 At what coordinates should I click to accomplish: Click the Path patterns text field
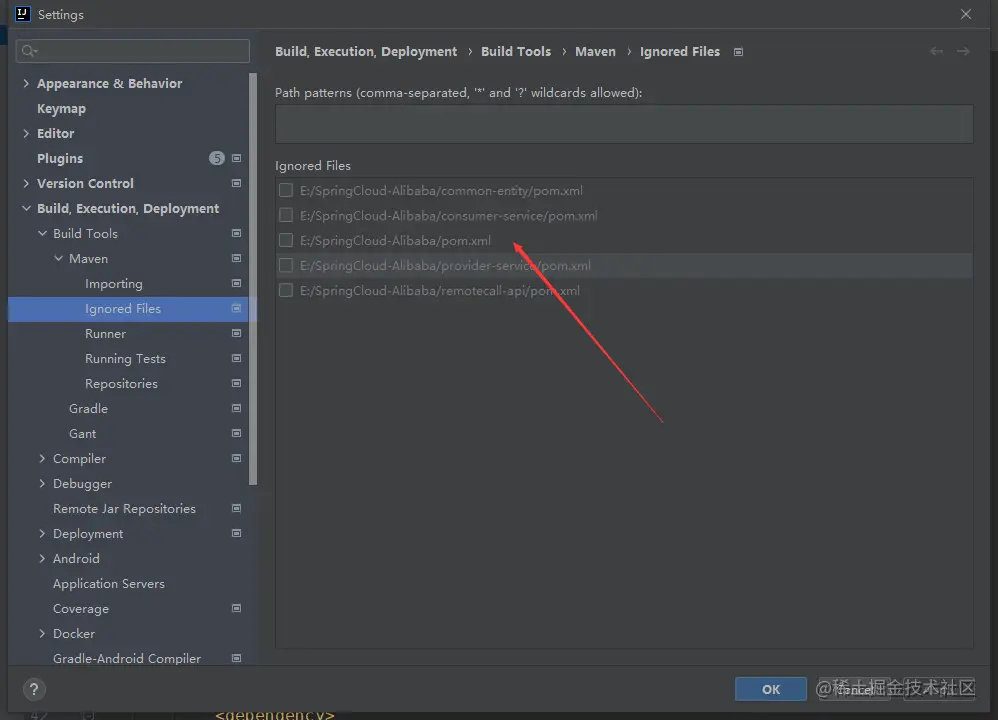624,124
